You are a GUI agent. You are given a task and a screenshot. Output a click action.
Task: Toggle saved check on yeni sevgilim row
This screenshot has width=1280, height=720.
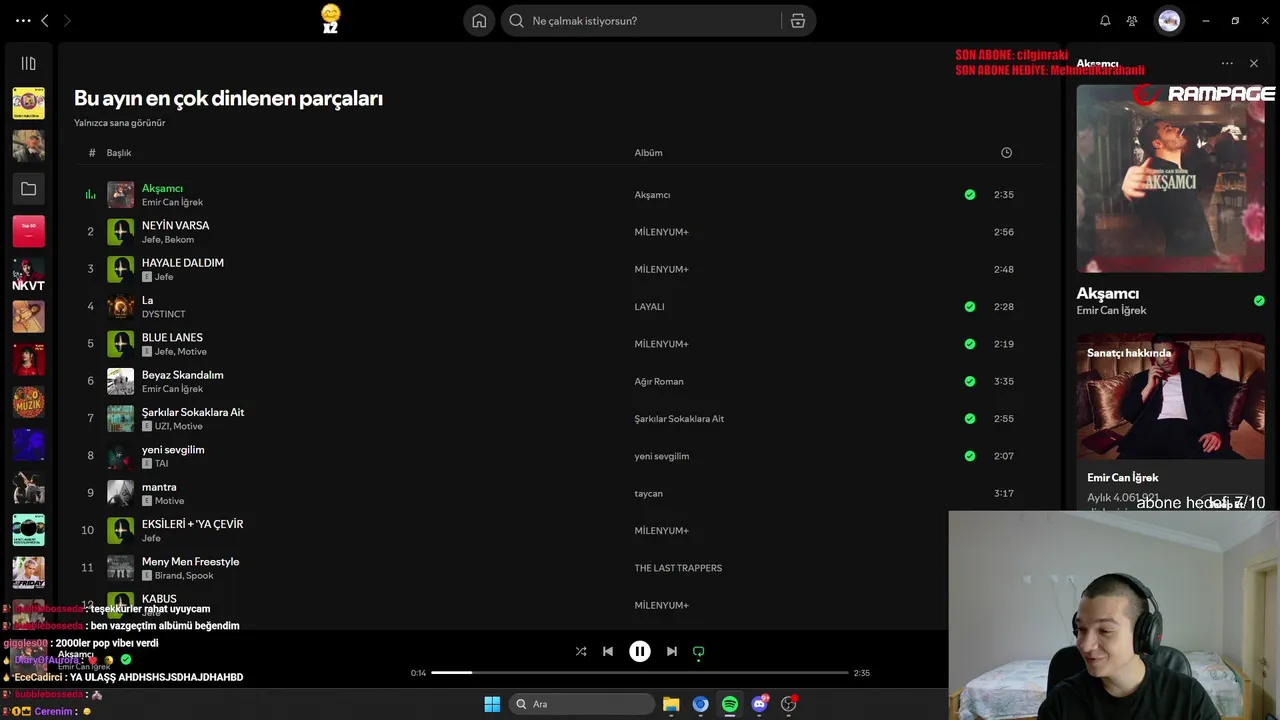coord(970,456)
